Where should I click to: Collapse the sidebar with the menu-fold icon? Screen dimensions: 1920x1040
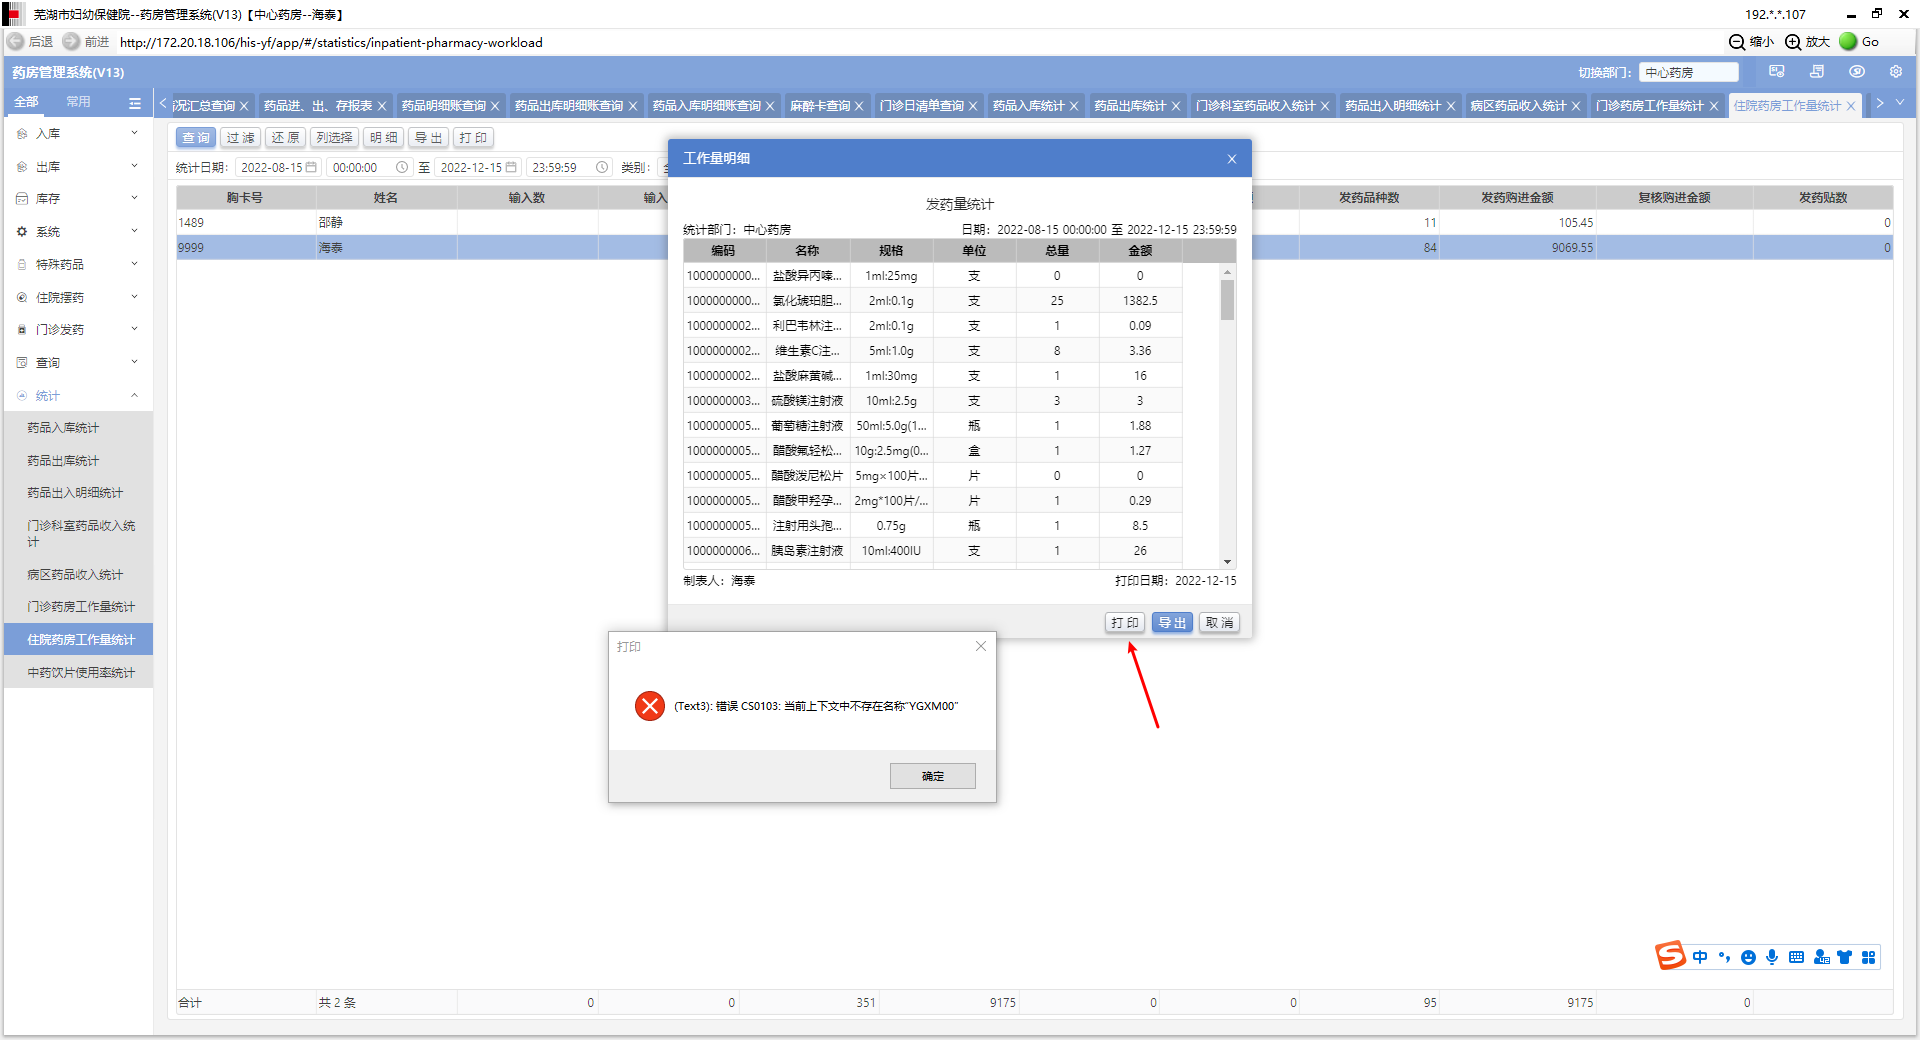click(x=135, y=103)
